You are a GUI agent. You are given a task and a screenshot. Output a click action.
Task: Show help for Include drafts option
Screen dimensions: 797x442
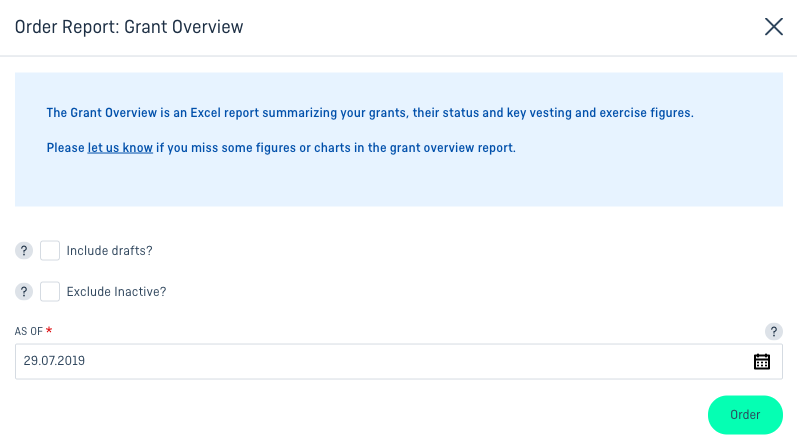24,250
